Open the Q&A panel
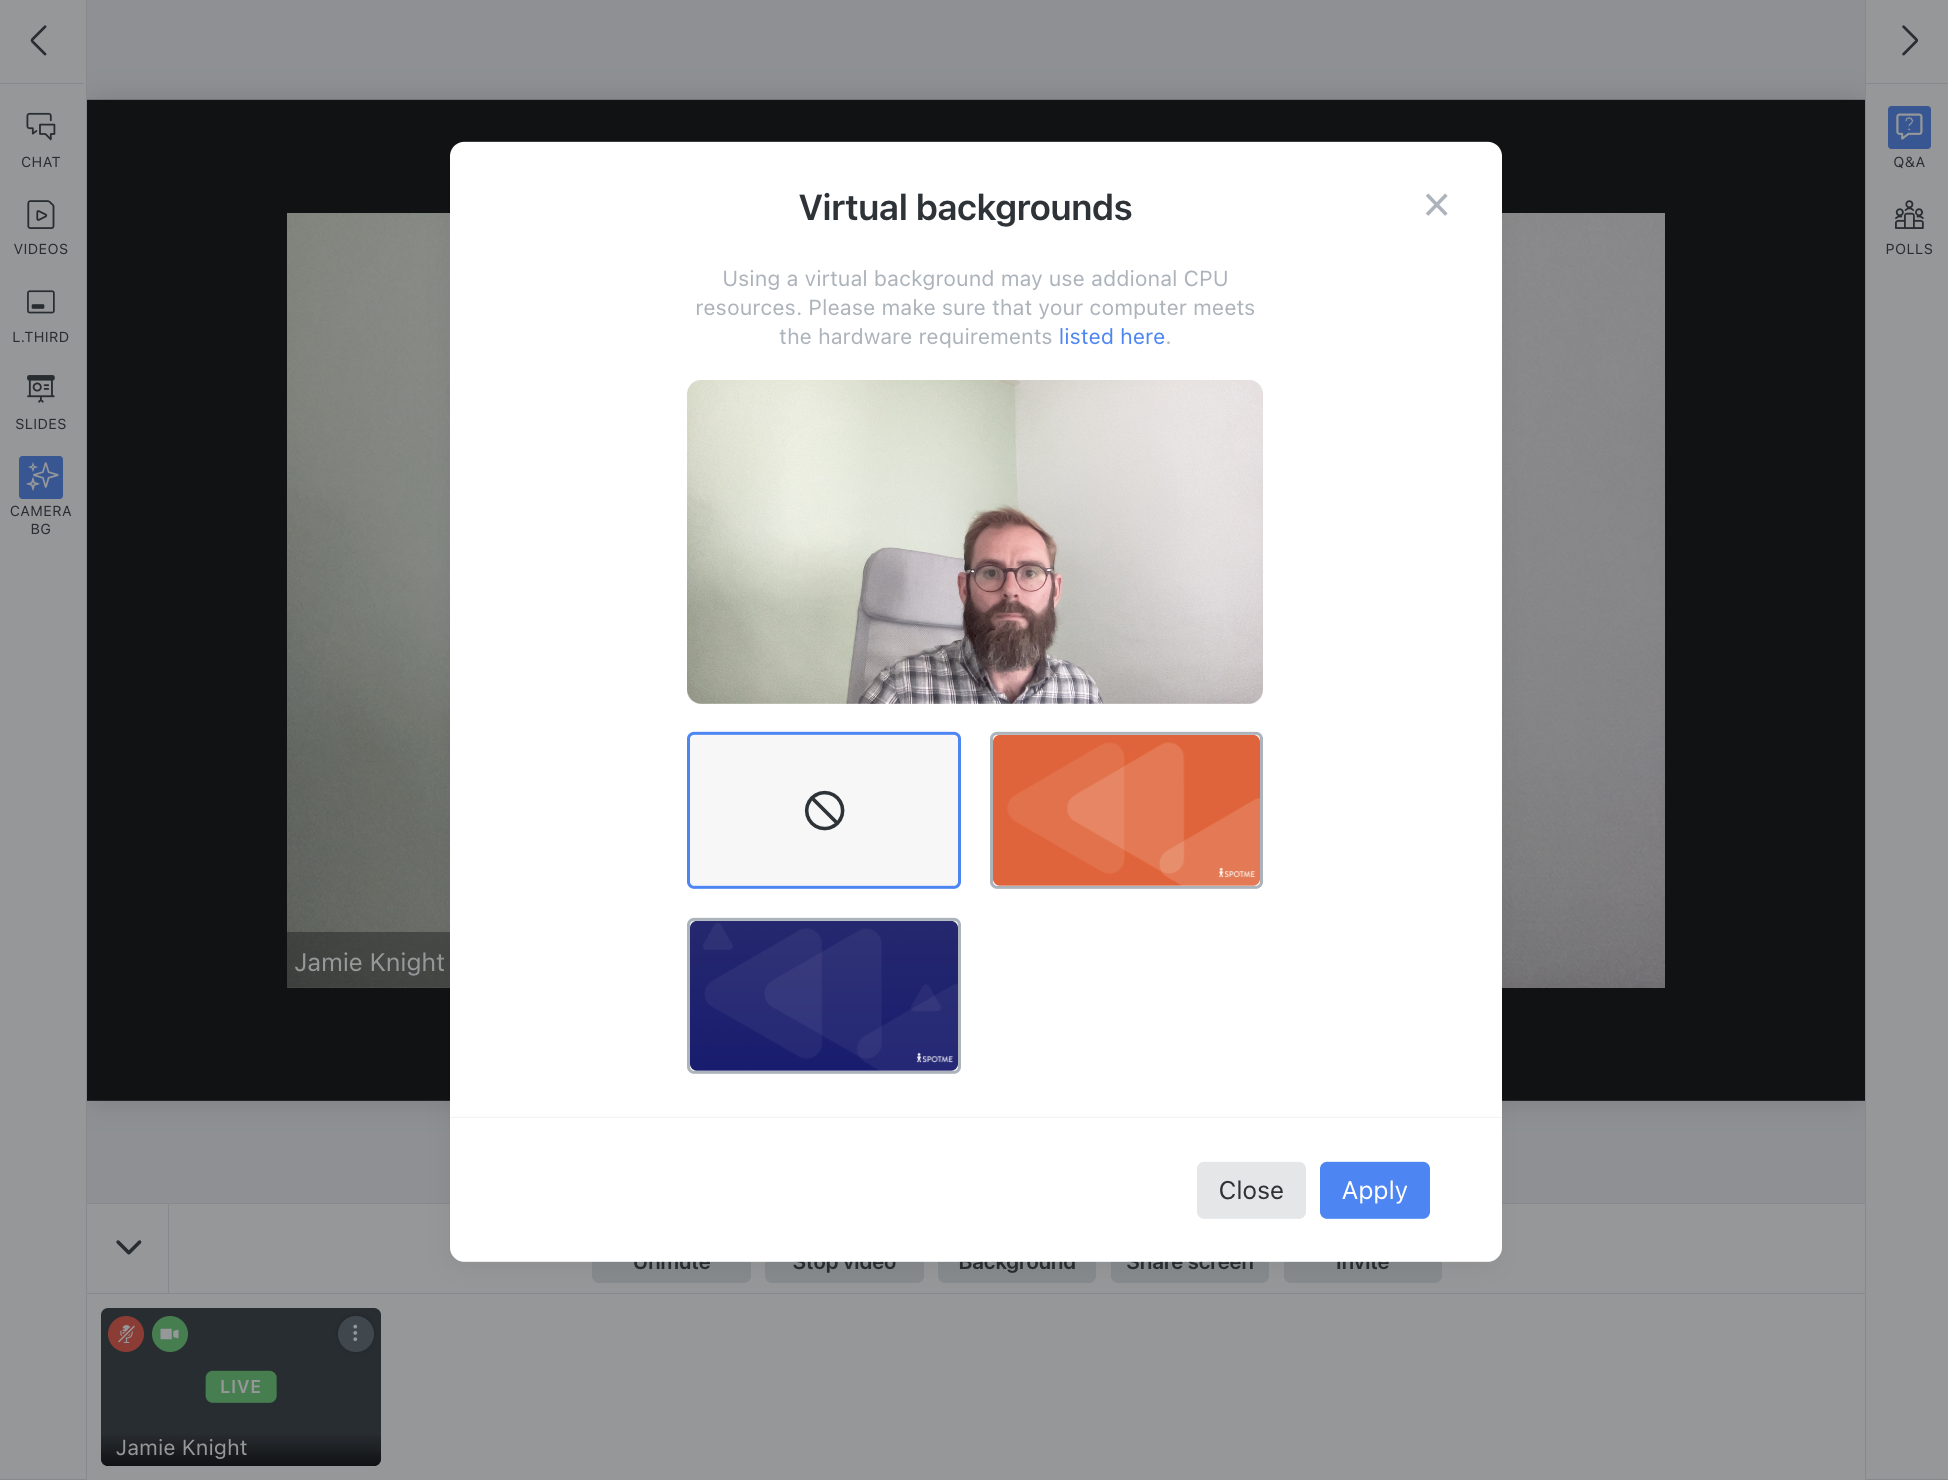The height and width of the screenshot is (1480, 1948). tap(1909, 139)
